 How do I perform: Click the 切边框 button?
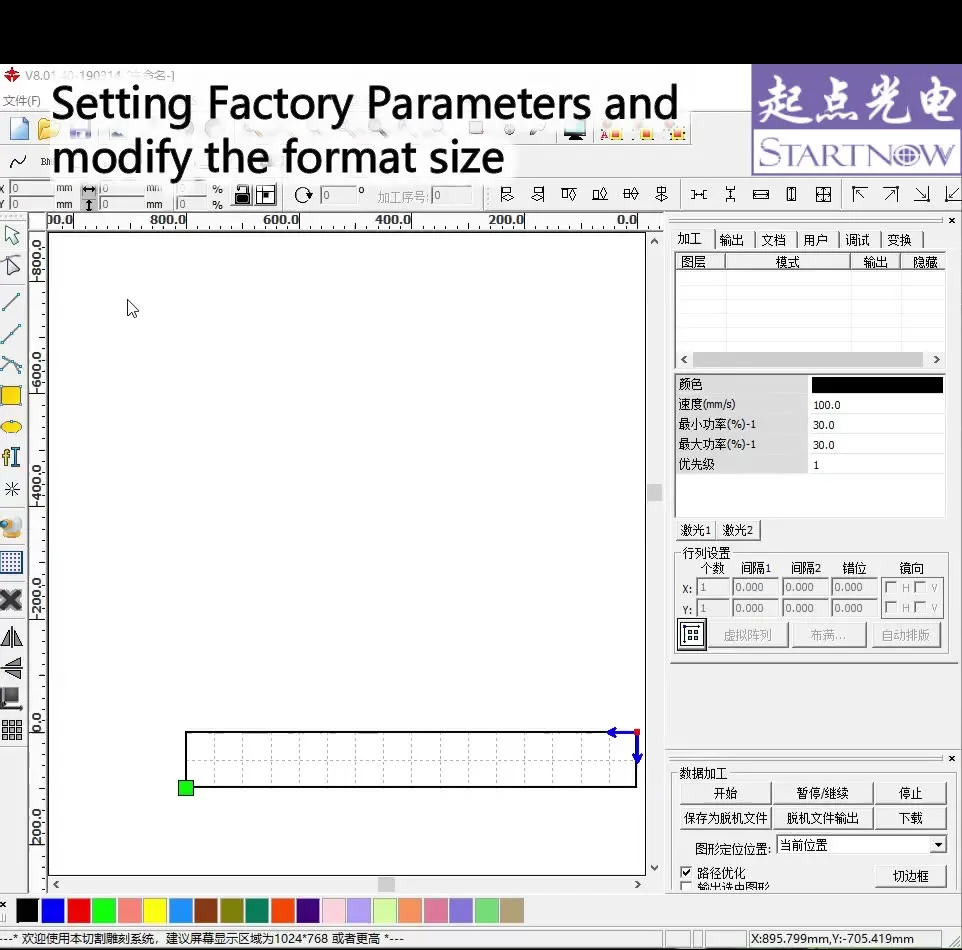[x=910, y=876]
